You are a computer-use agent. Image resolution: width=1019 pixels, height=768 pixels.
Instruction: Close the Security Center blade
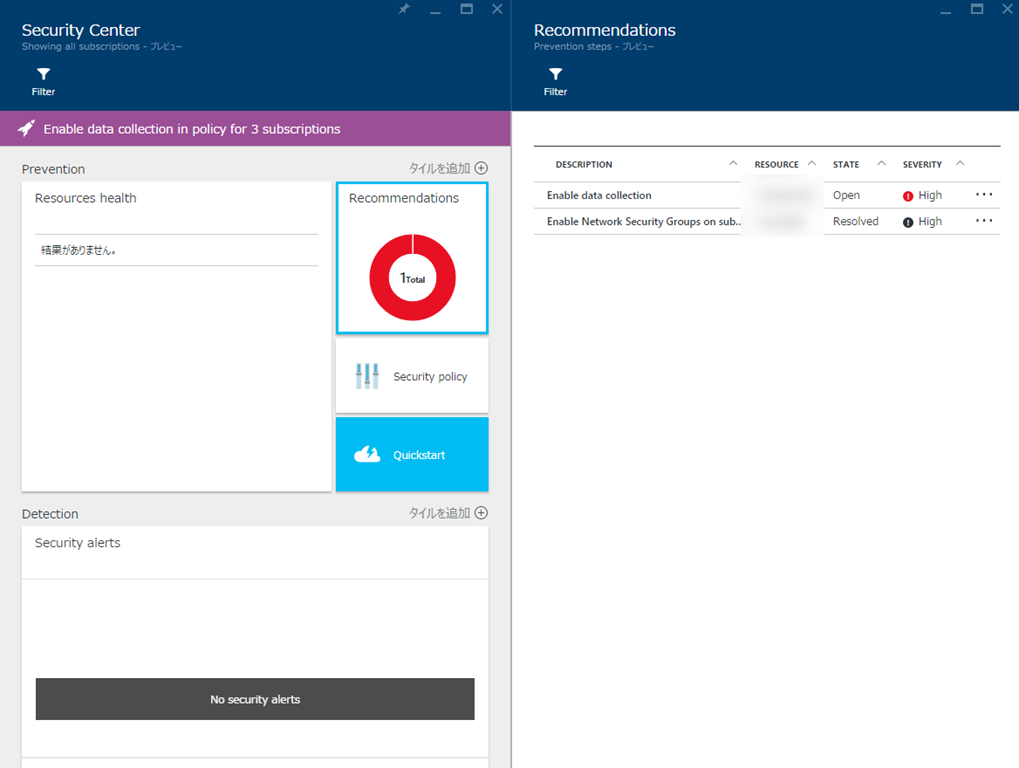click(x=497, y=8)
